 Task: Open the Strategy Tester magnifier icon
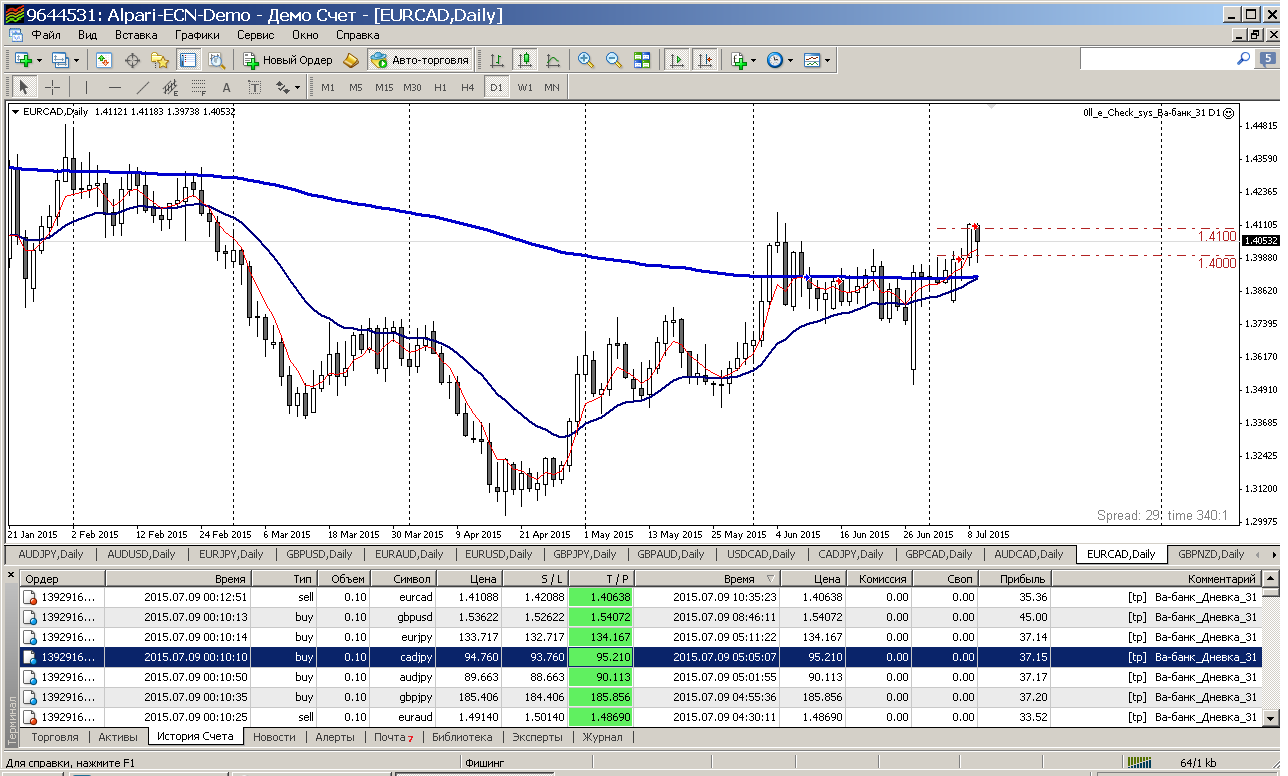[x=215, y=60]
